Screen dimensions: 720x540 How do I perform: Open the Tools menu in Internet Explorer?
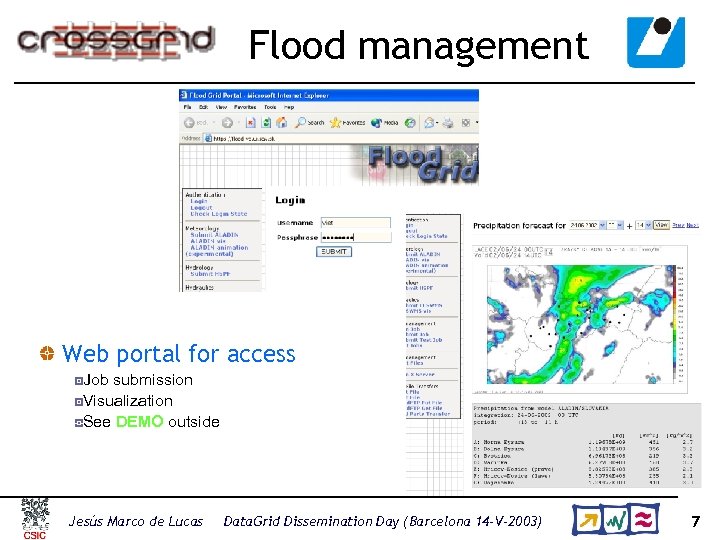coord(270,107)
